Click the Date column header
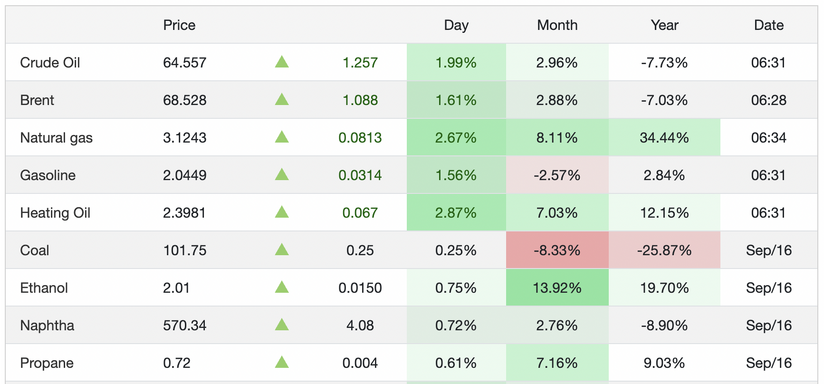This screenshot has width=825, height=384. click(769, 25)
